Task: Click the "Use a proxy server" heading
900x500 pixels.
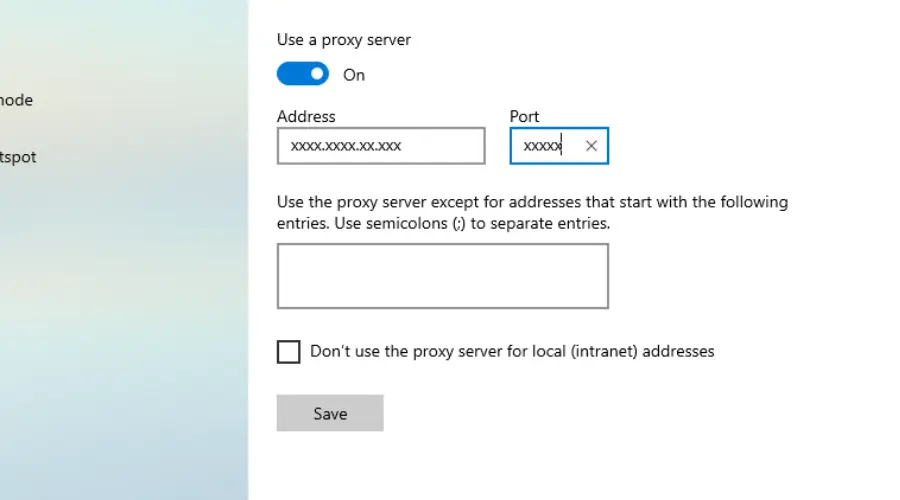Action: pyautogui.click(x=344, y=40)
